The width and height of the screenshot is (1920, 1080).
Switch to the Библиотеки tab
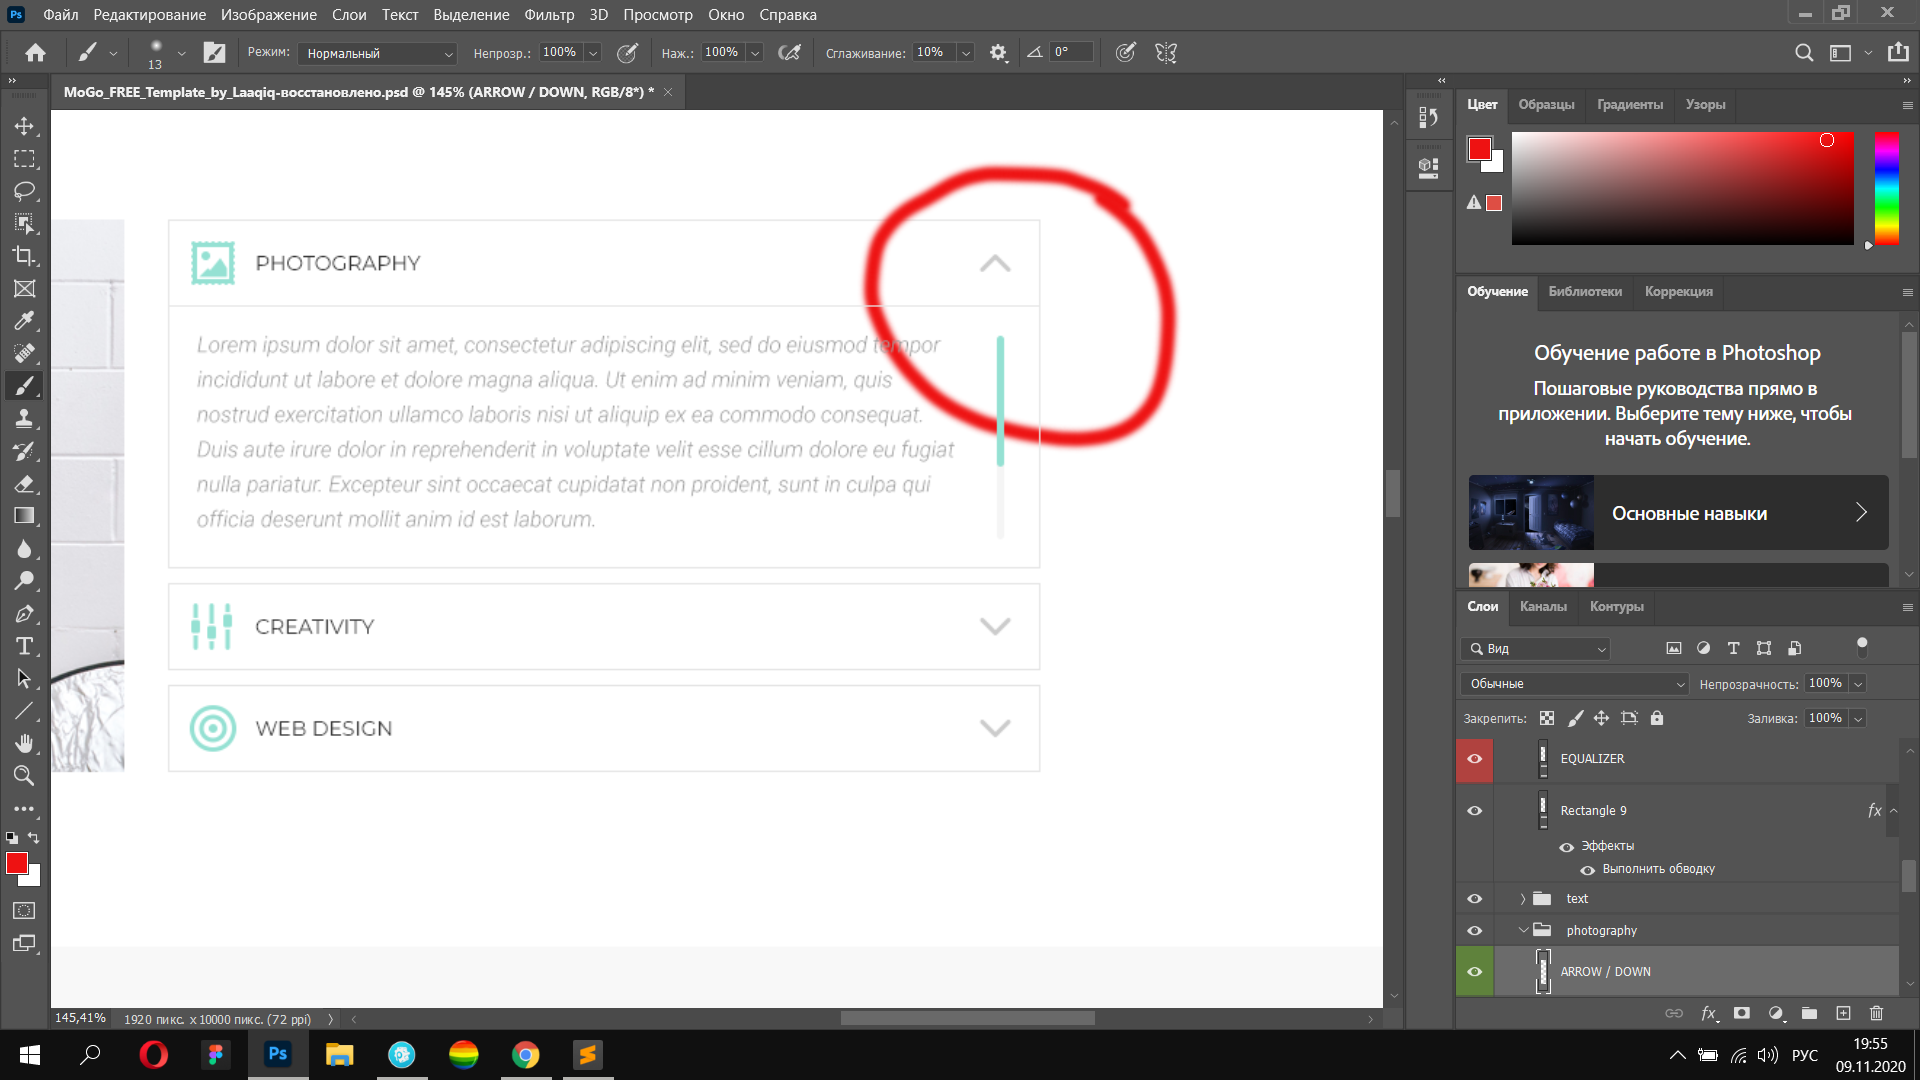pos(1585,292)
